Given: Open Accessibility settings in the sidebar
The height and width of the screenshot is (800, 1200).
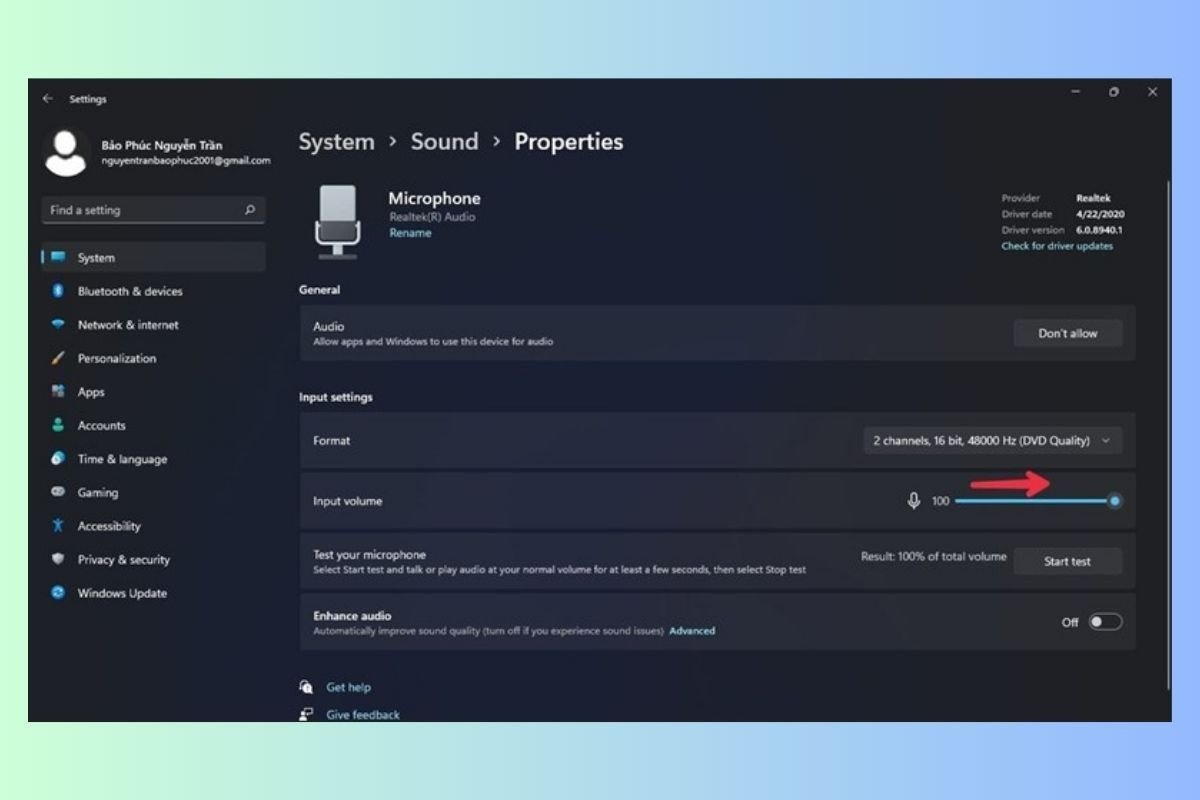Looking at the screenshot, I should click(x=109, y=526).
